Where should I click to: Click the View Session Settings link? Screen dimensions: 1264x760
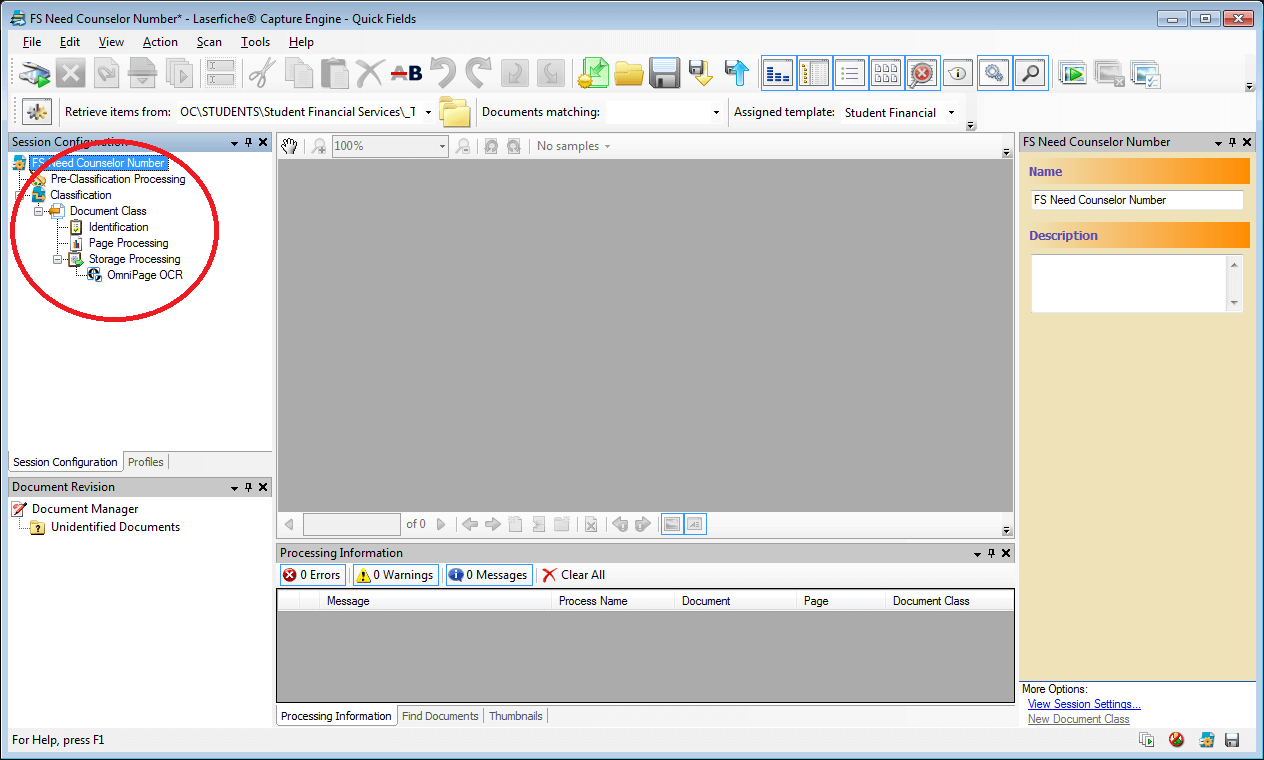[1084, 704]
